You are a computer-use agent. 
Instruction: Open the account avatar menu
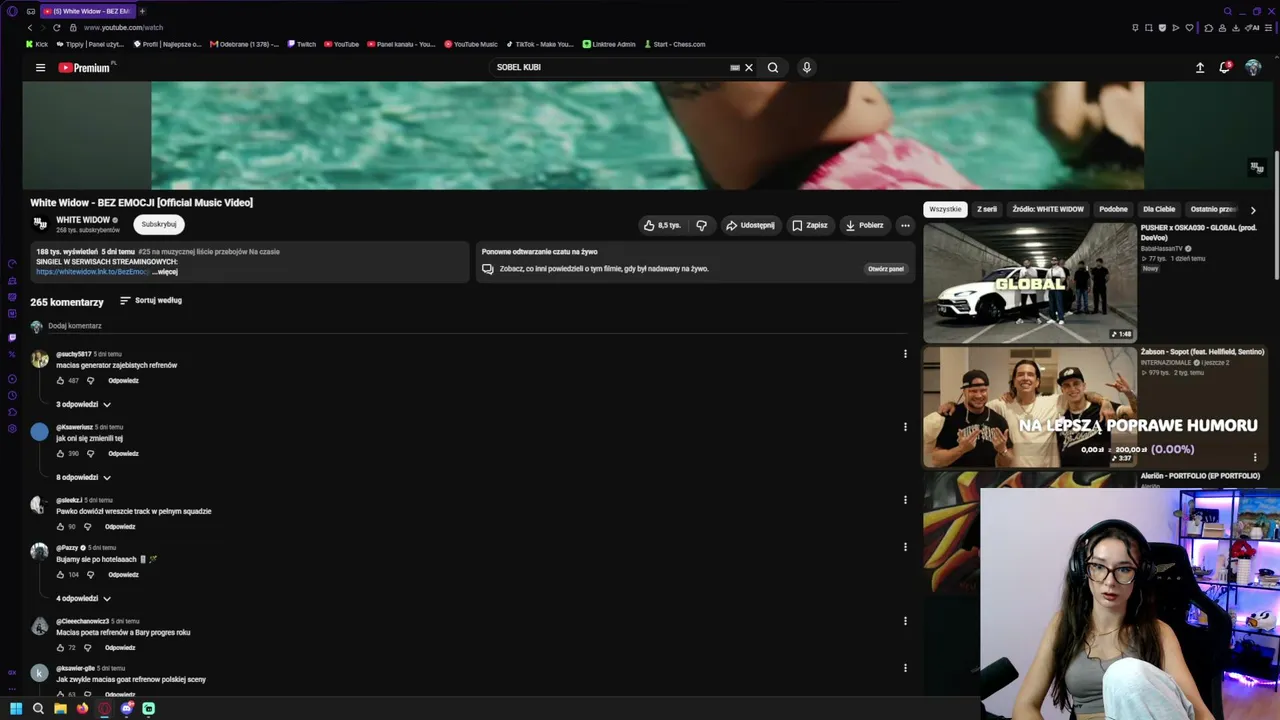click(1253, 68)
